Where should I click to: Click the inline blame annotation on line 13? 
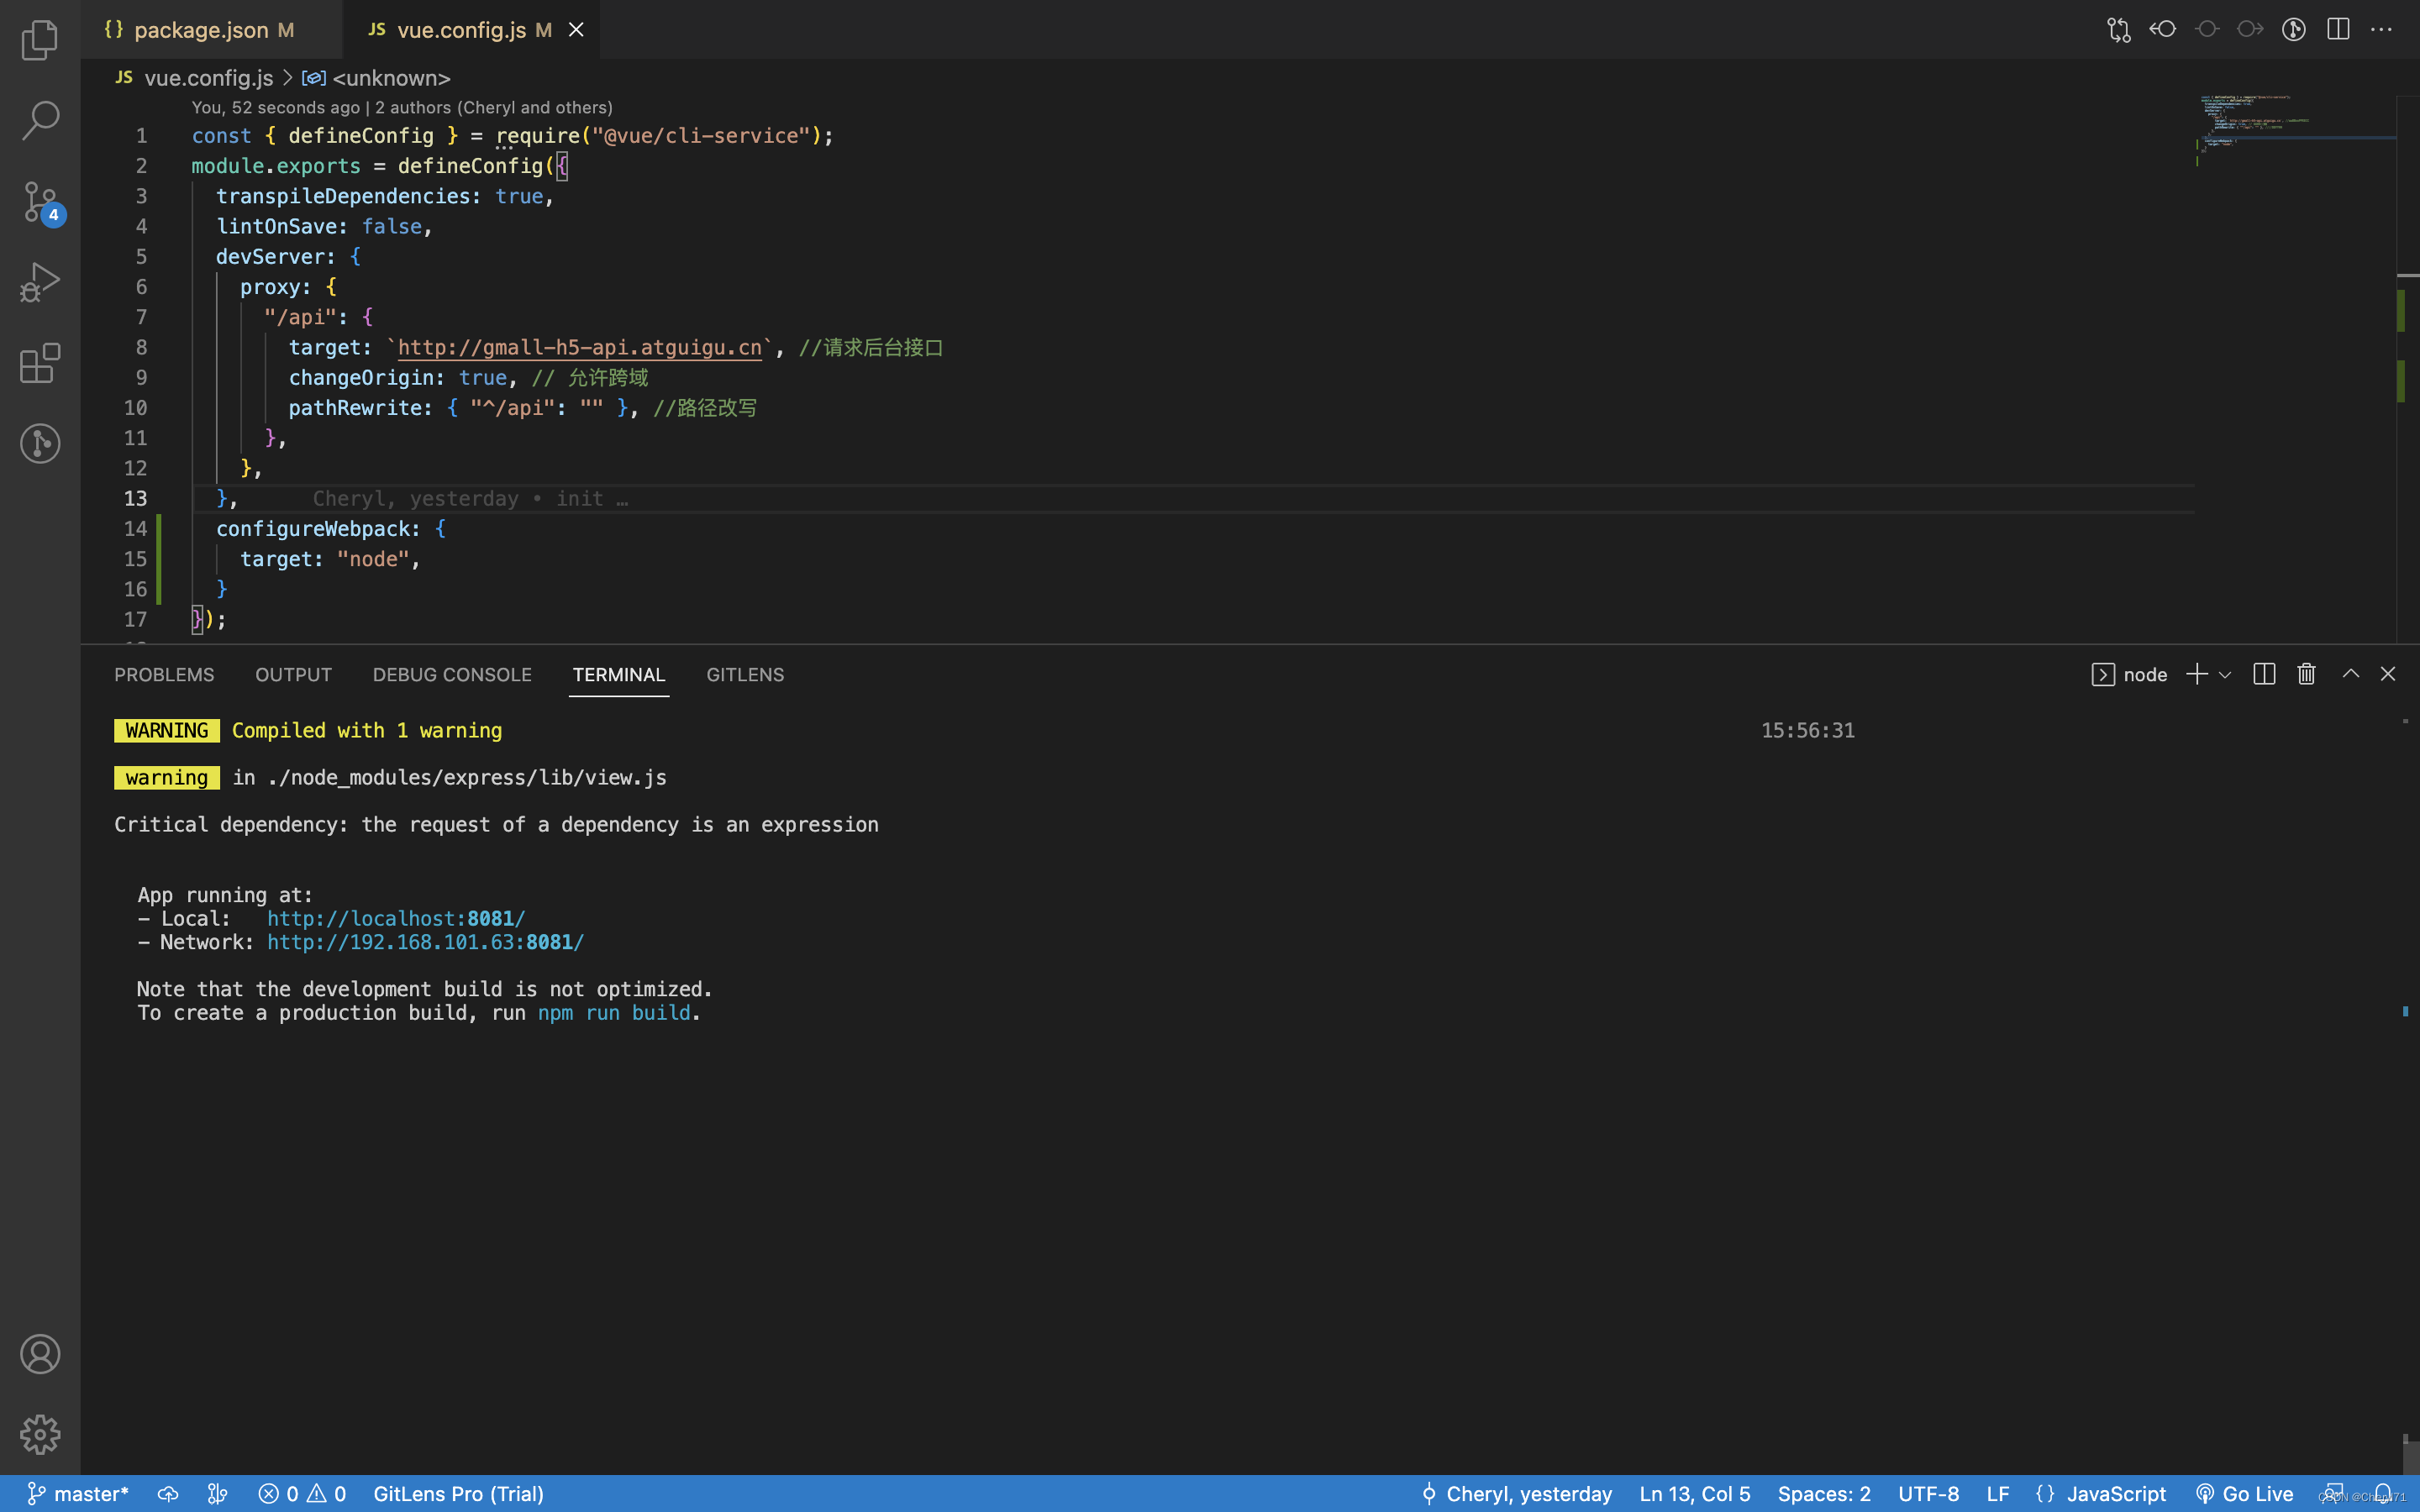pyautogui.click(x=470, y=499)
